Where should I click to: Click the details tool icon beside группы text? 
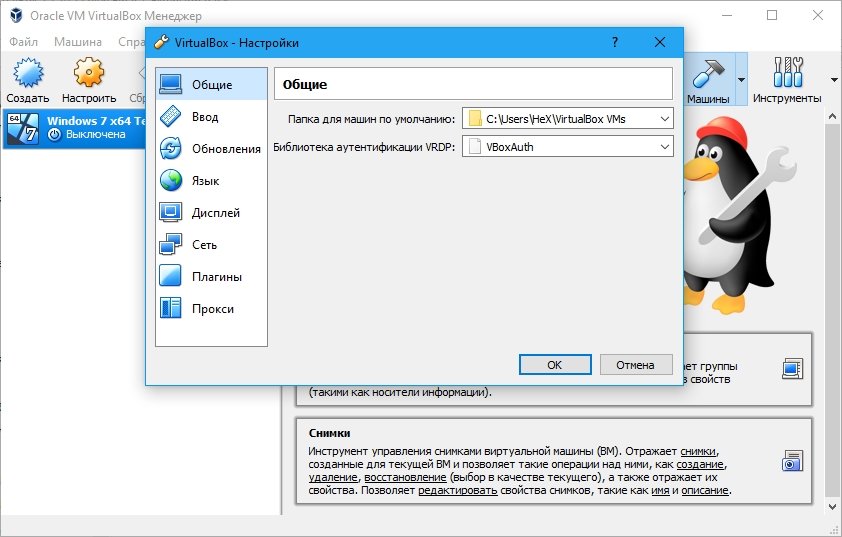[x=793, y=368]
